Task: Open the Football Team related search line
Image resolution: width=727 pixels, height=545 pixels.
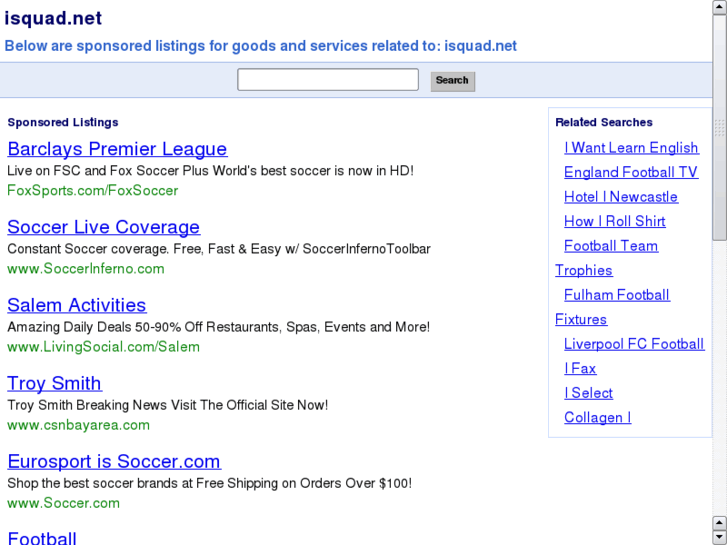Action: [611, 246]
